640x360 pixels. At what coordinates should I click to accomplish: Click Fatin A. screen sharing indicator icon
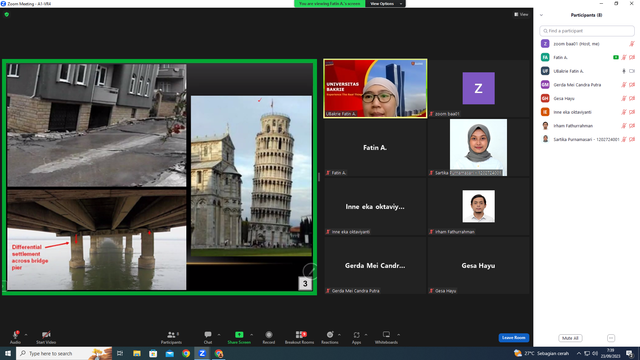616,58
